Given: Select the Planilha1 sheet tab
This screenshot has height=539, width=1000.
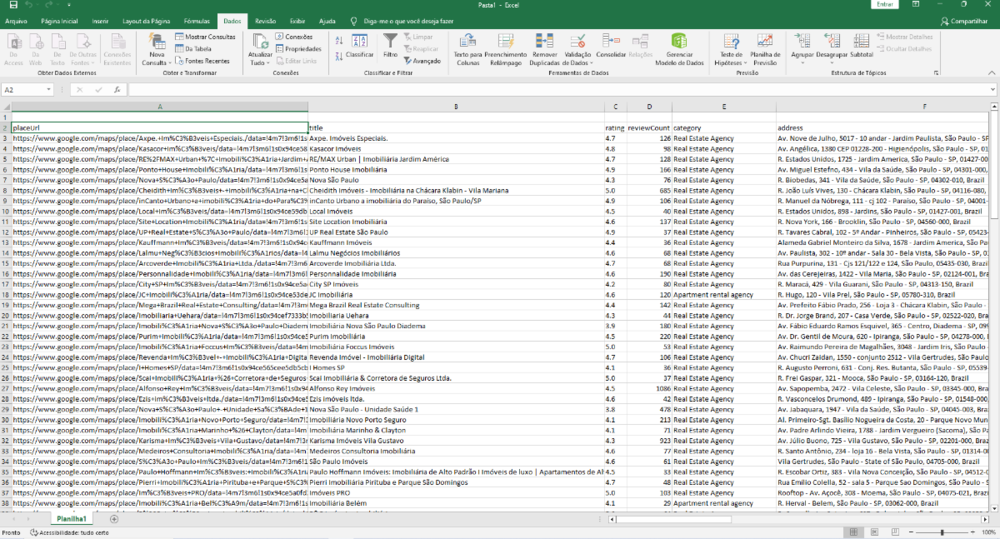Looking at the screenshot, I should pyautogui.click(x=71, y=519).
